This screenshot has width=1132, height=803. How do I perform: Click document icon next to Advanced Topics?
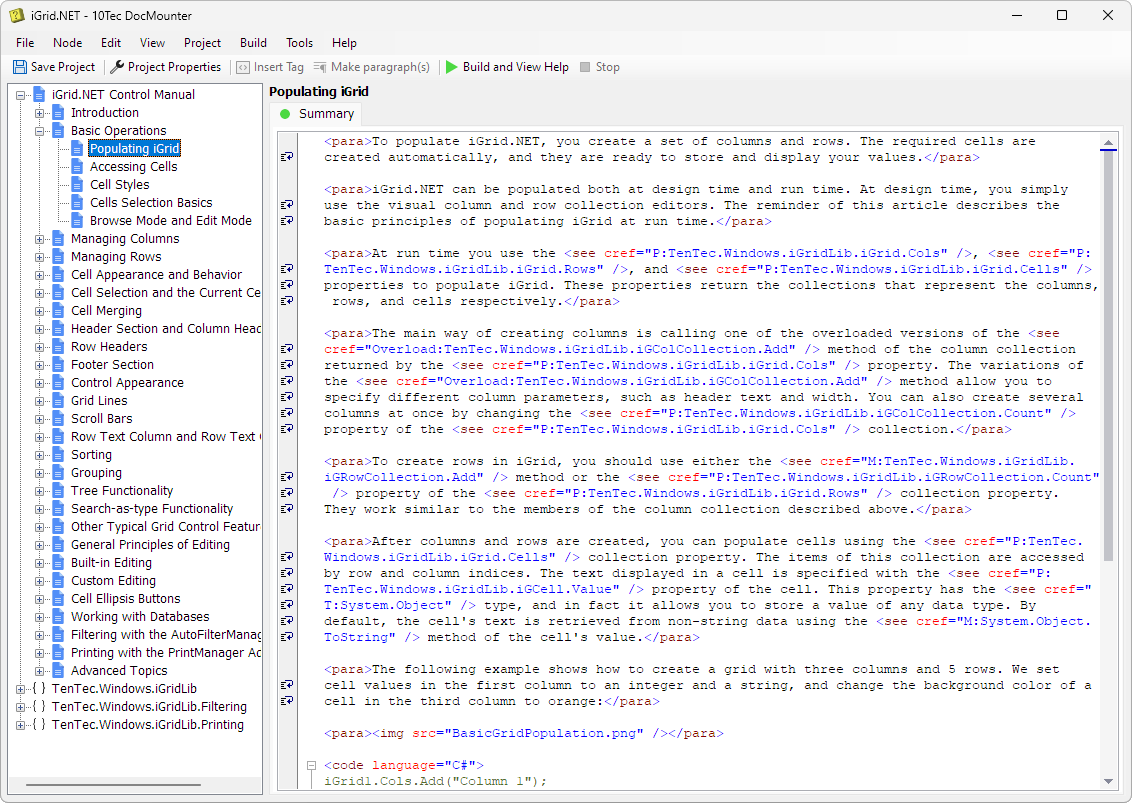click(x=58, y=671)
